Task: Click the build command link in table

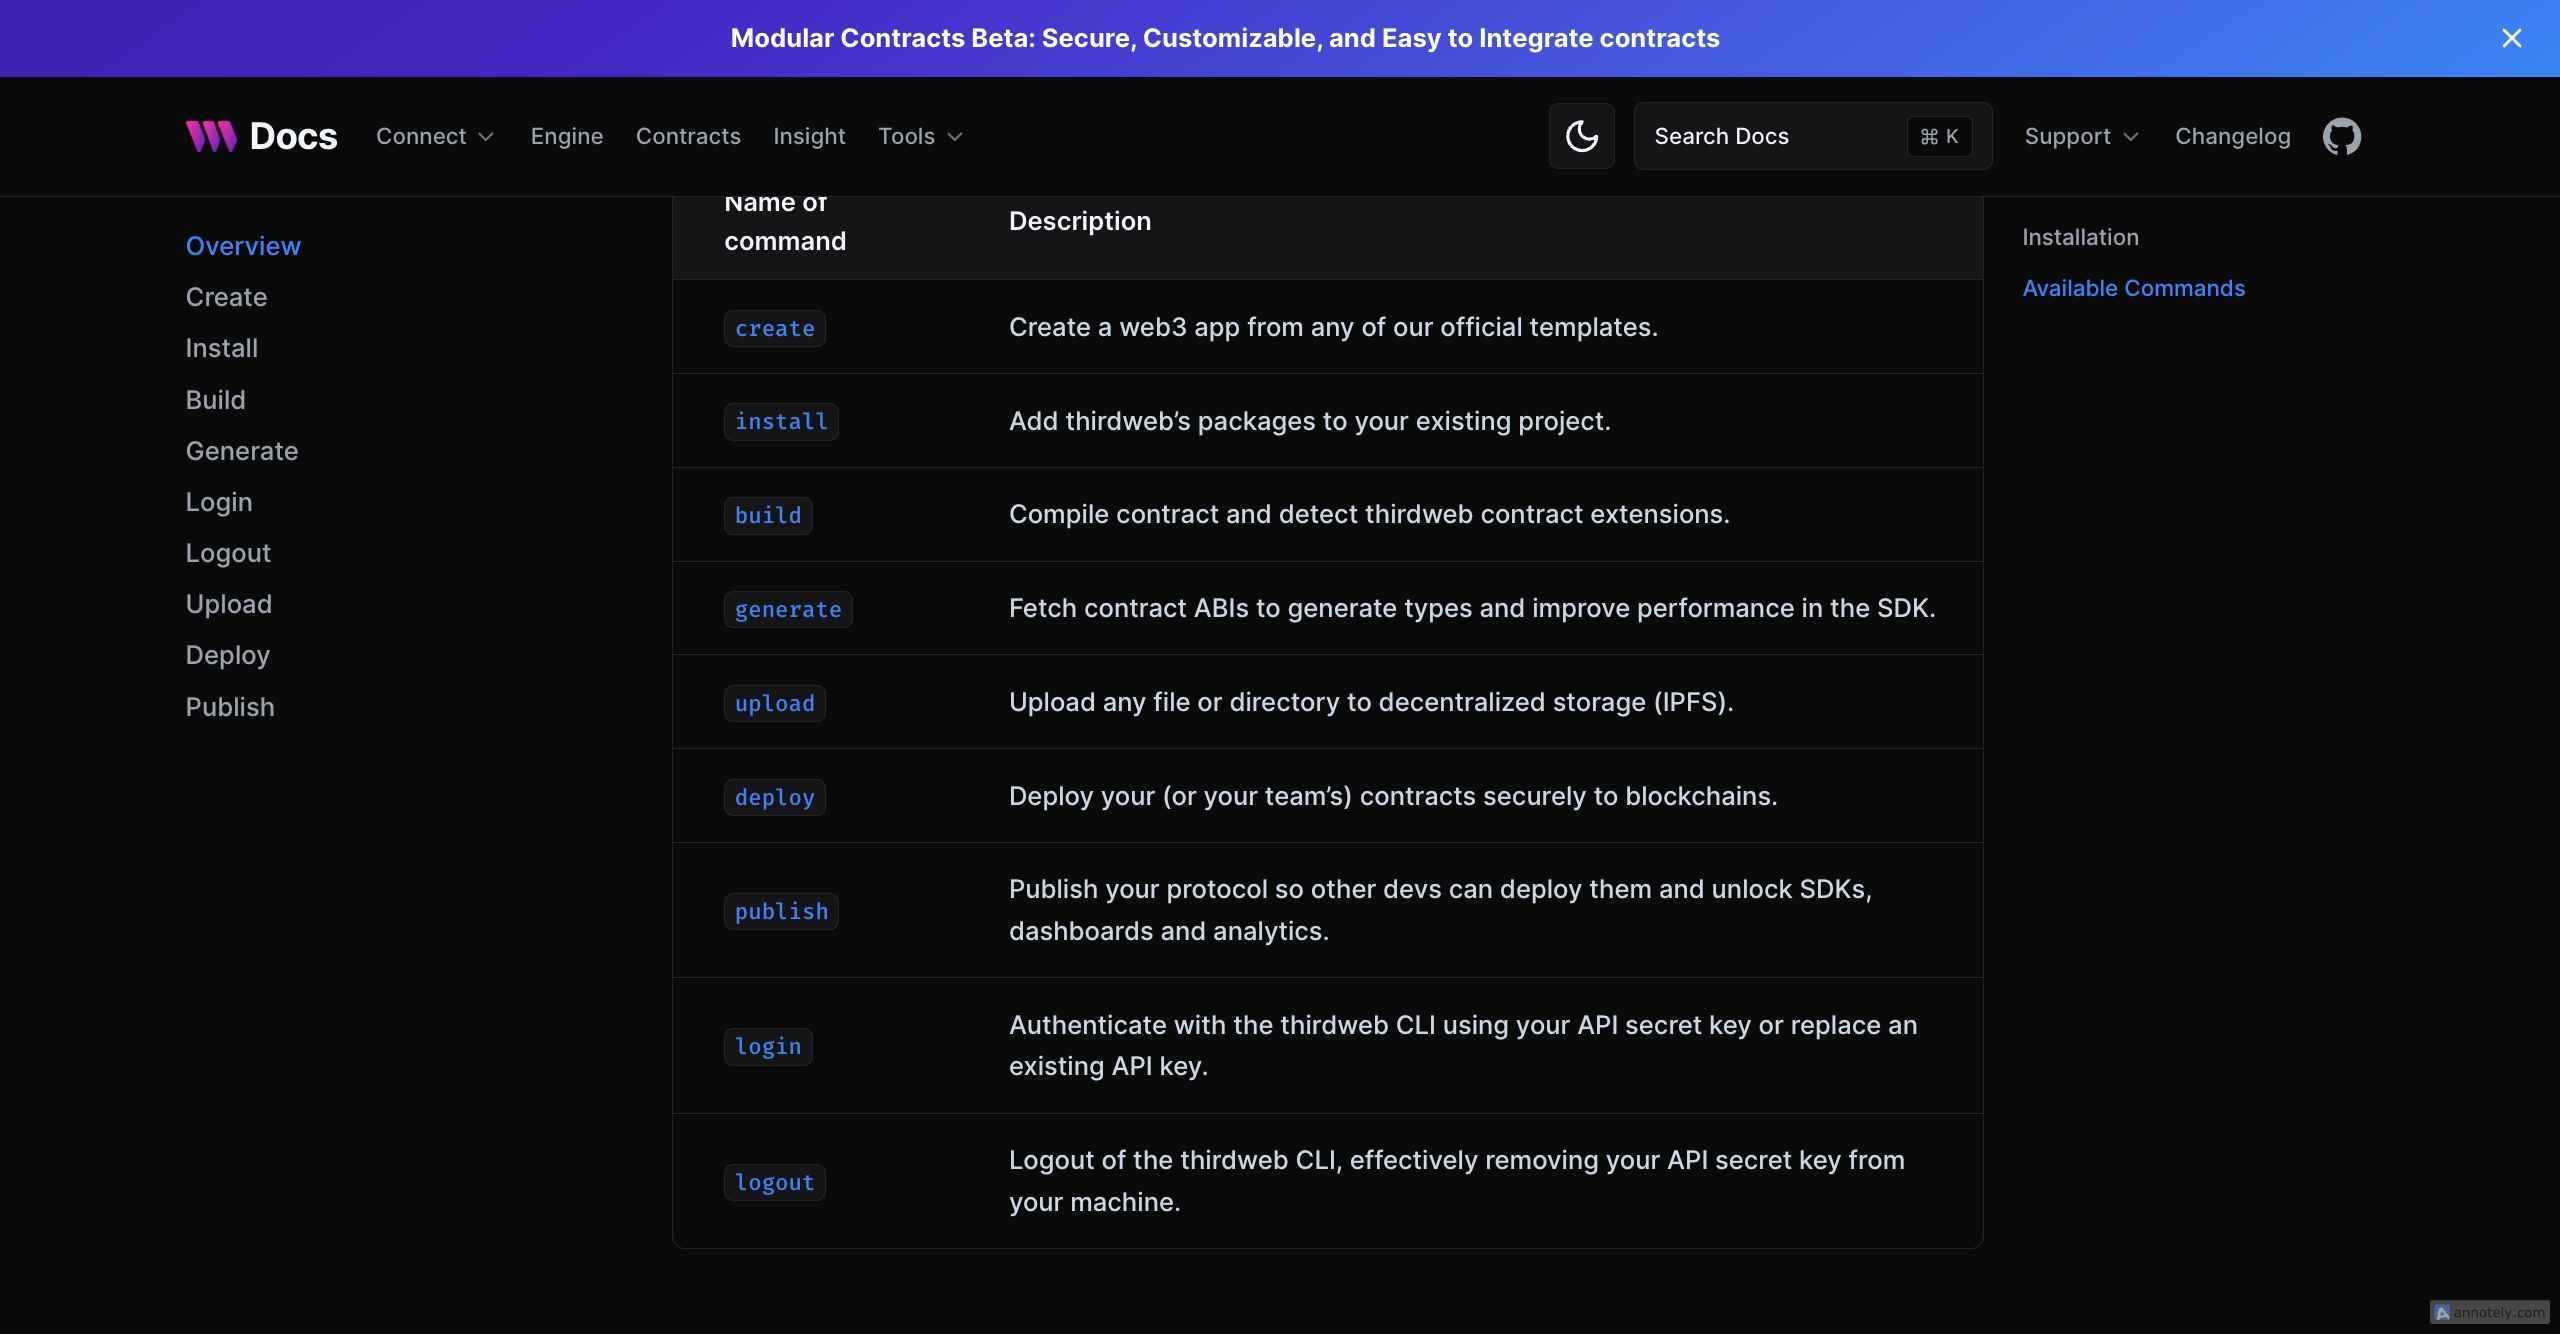Action: 768,515
